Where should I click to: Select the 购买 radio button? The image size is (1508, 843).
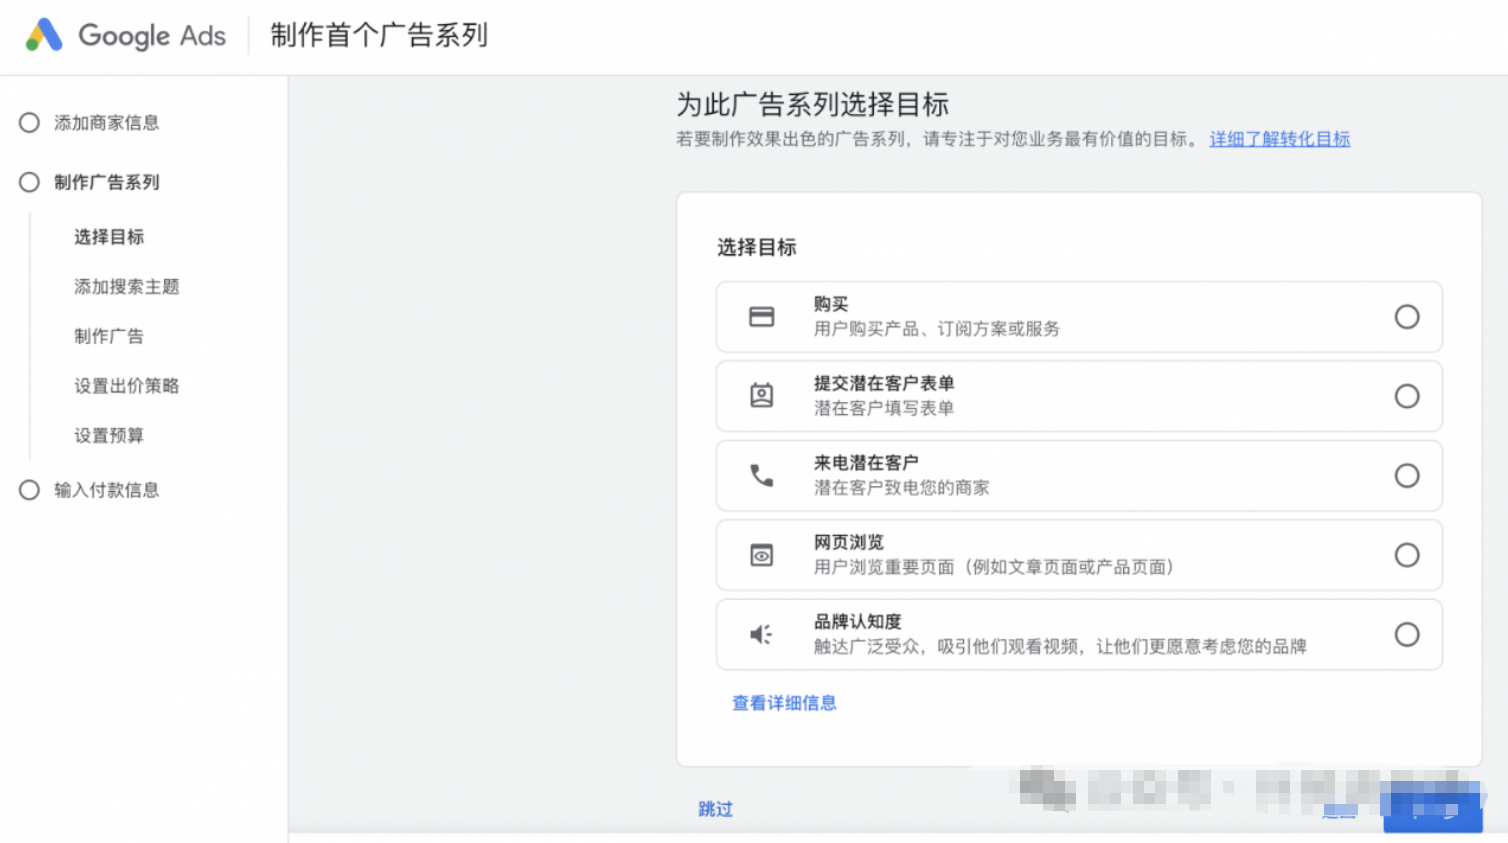[x=1407, y=317]
